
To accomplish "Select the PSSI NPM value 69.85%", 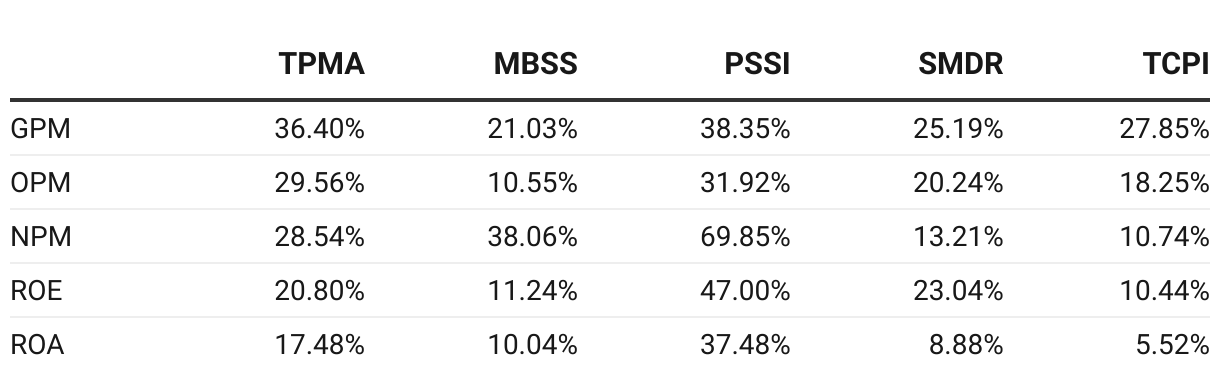I will click(744, 237).
